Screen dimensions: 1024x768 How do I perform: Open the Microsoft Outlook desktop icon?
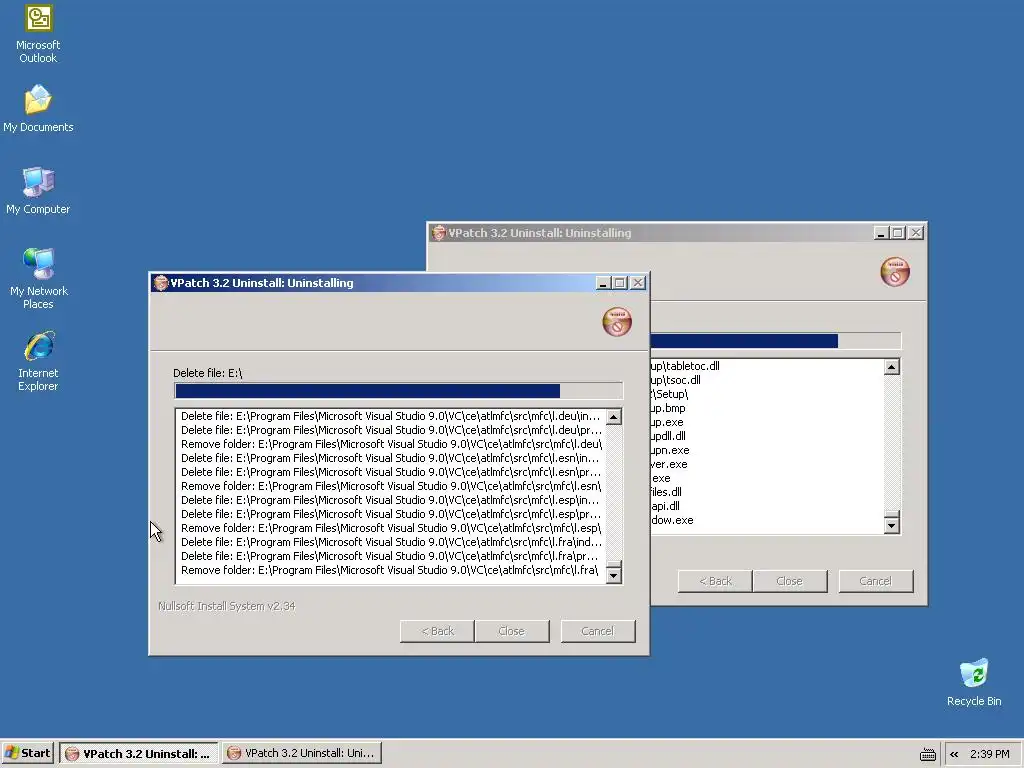point(38,34)
